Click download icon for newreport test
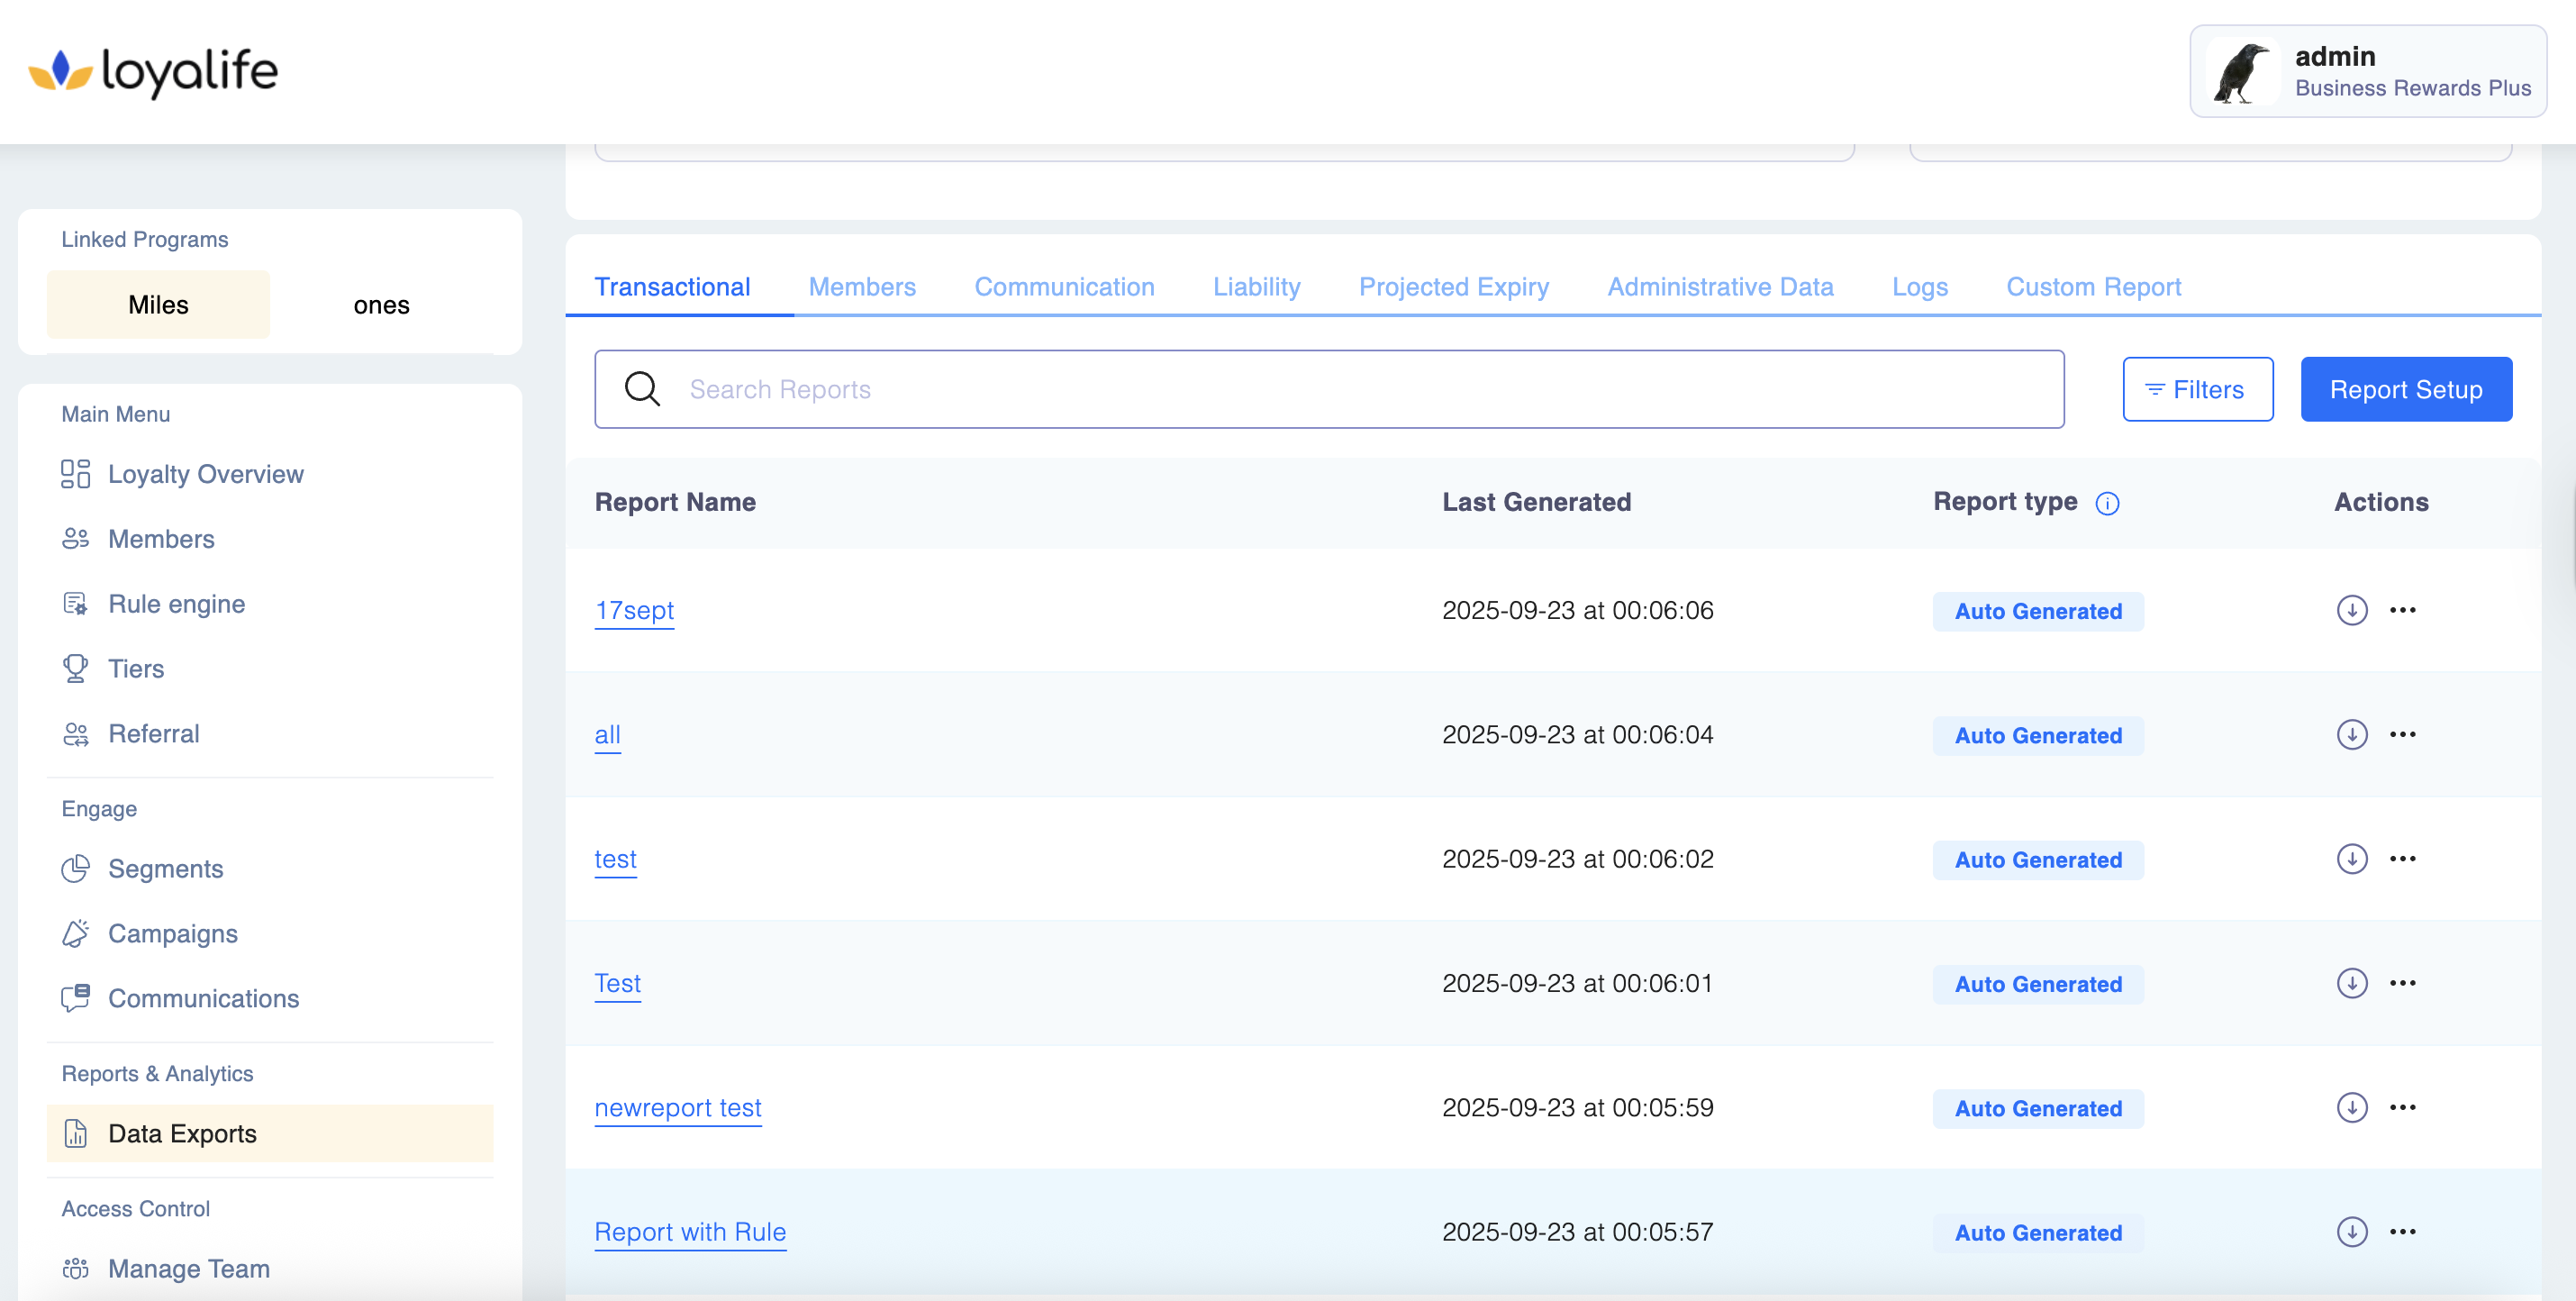The height and width of the screenshot is (1301, 2576). (x=2351, y=1107)
